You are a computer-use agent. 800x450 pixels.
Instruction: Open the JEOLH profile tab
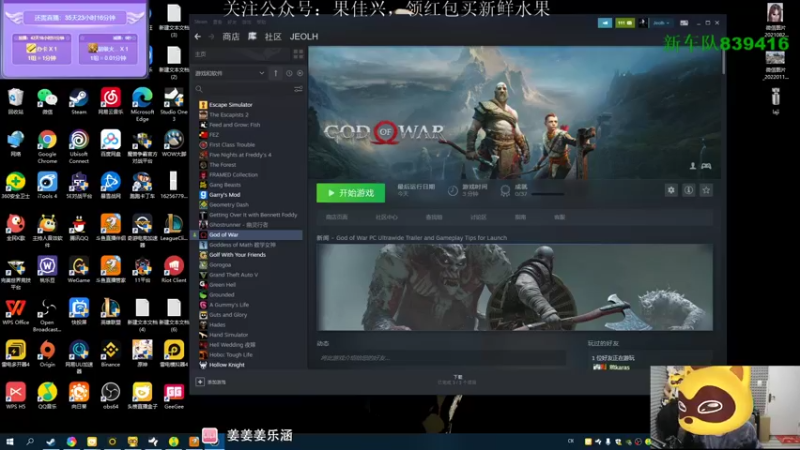pyautogui.click(x=304, y=37)
